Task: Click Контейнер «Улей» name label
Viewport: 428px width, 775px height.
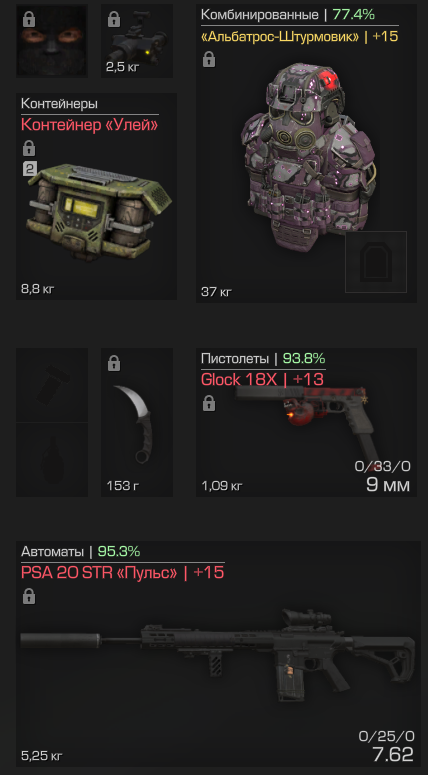Action: click(89, 125)
